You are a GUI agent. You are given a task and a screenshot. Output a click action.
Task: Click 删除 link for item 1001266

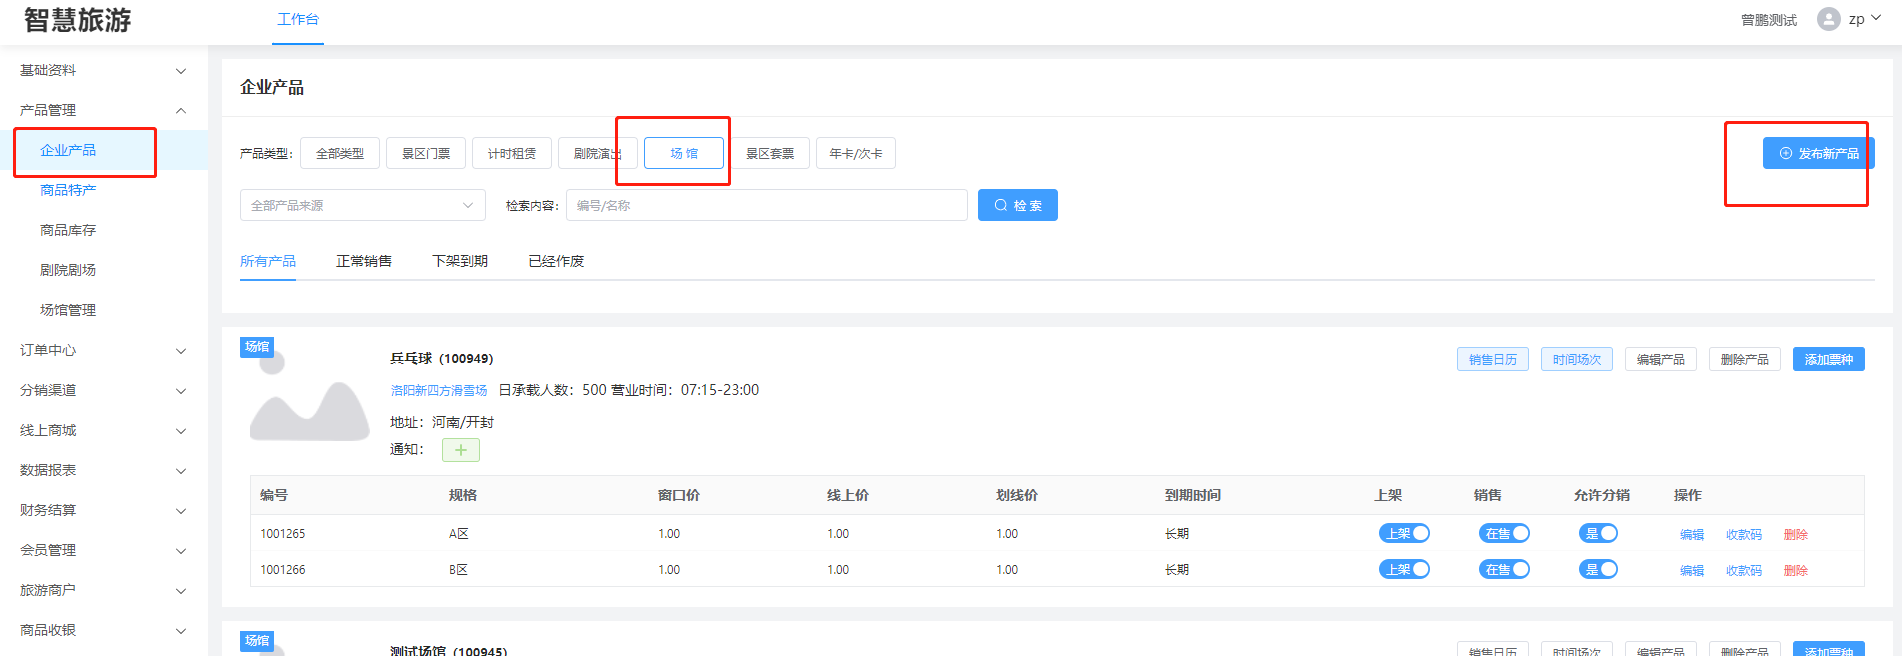(x=1795, y=570)
